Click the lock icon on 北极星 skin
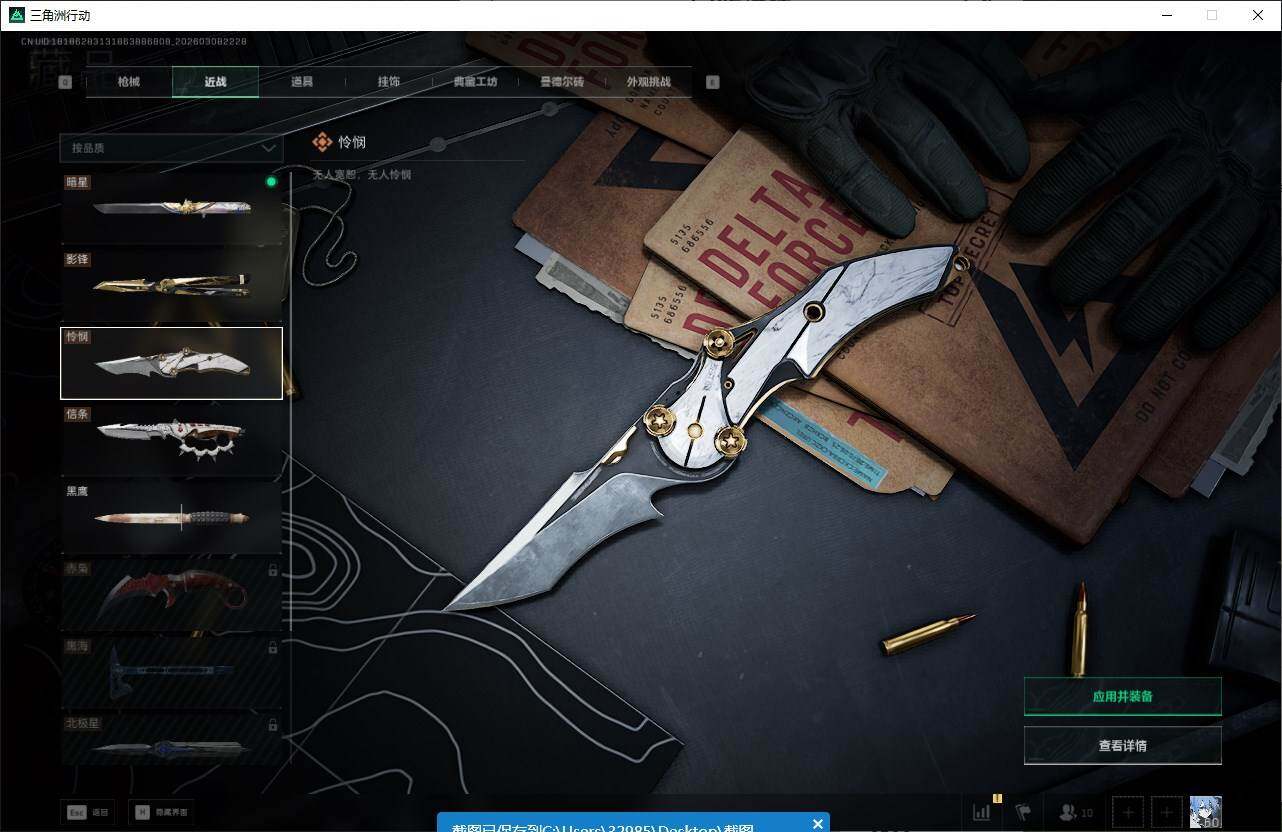The width and height of the screenshot is (1282, 832). click(x=273, y=724)
